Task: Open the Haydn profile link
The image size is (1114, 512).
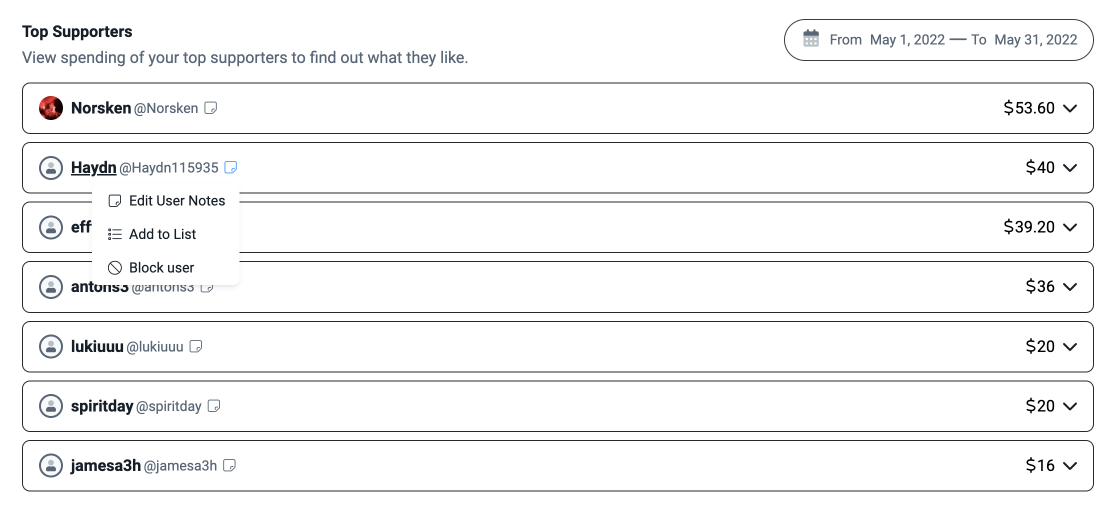Action: pos(94,168)
